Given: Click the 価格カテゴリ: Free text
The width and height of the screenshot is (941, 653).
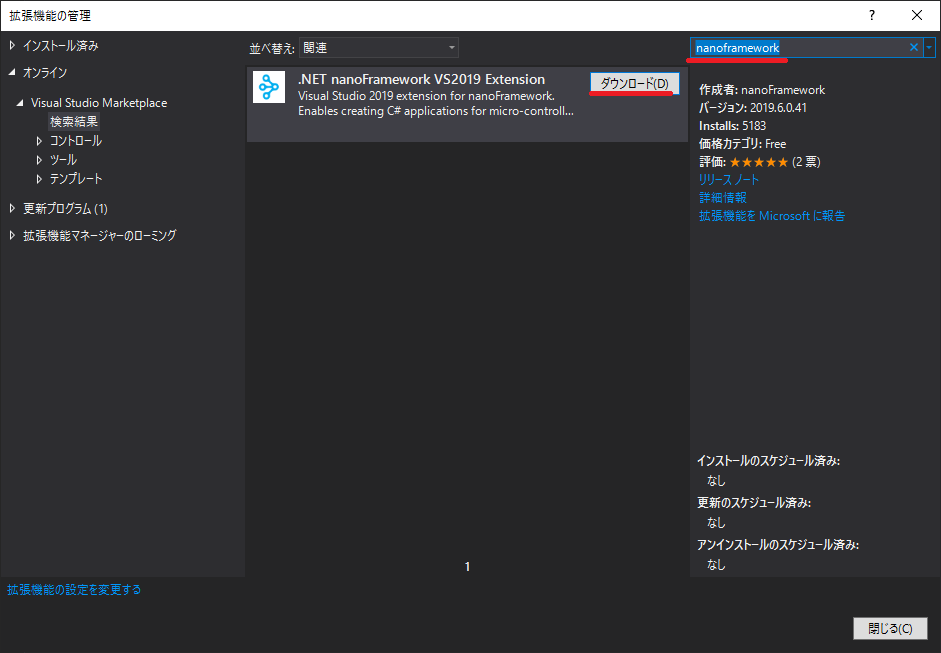Looking at the screenshot, I should 742,143.
